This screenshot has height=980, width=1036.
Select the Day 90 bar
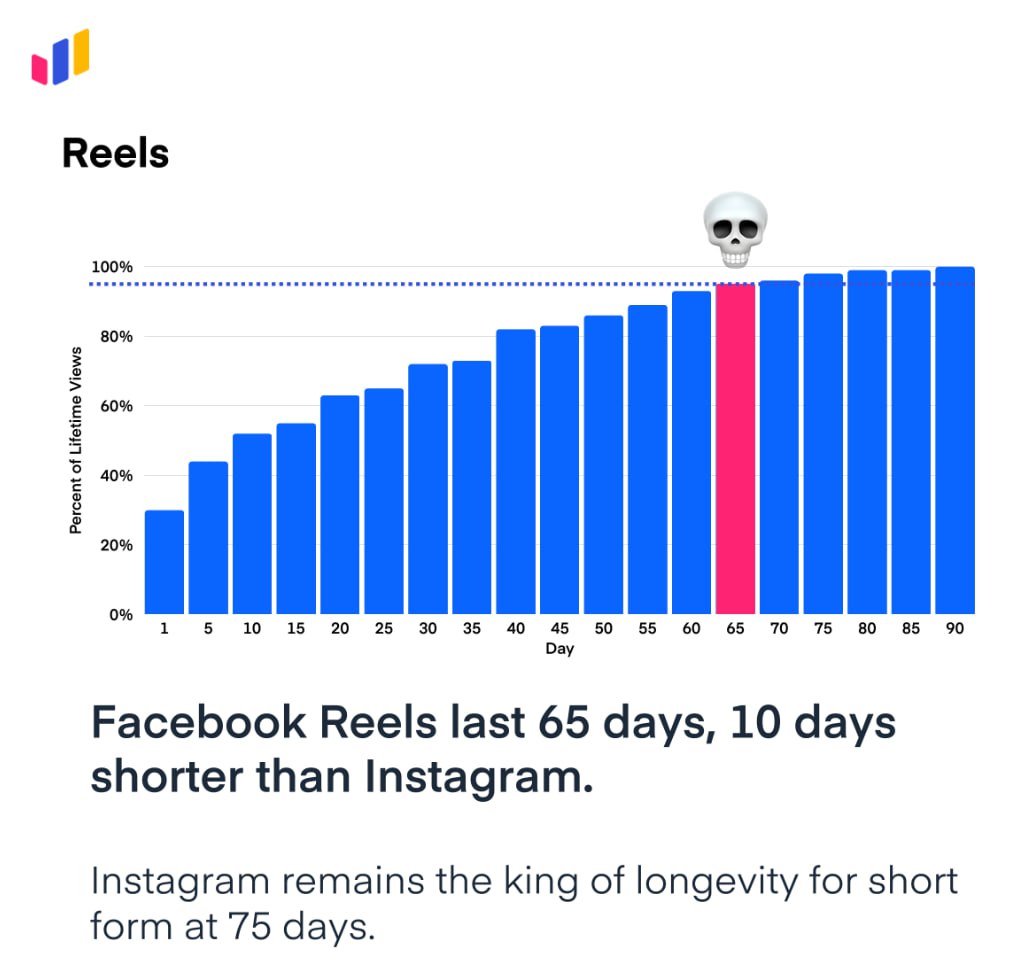pyautogui.click(x=955, y=440)
